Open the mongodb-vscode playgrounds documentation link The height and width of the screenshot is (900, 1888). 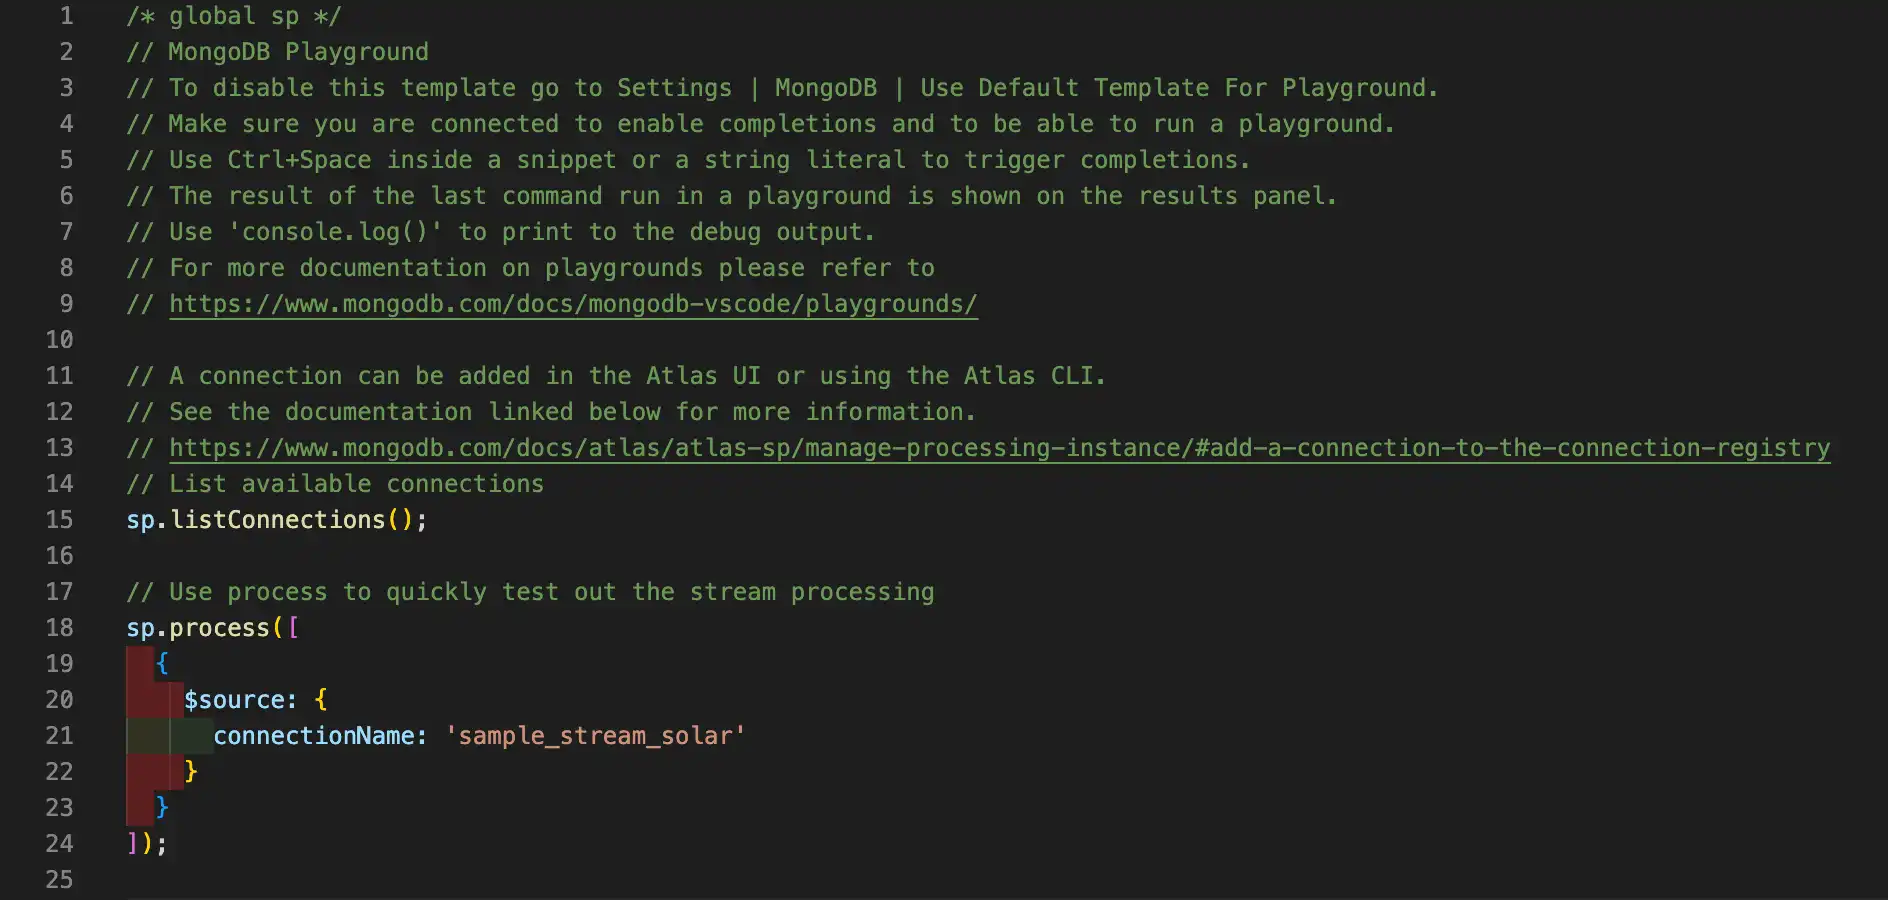coord(572,304)
